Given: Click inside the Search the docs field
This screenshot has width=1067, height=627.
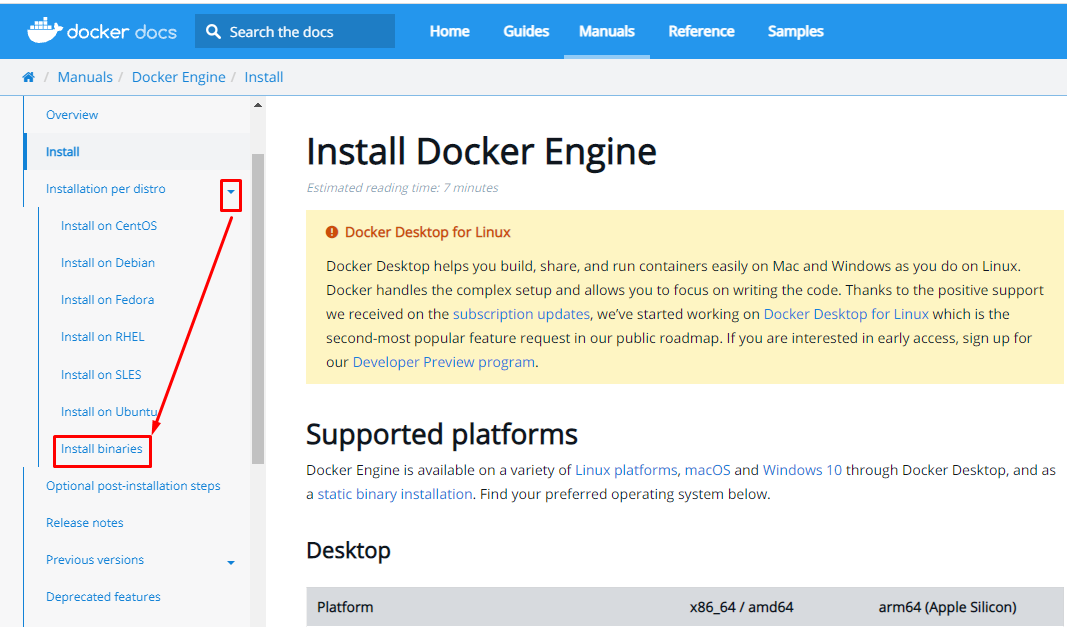Looking at the screenshot, I should tap(300, 31).
